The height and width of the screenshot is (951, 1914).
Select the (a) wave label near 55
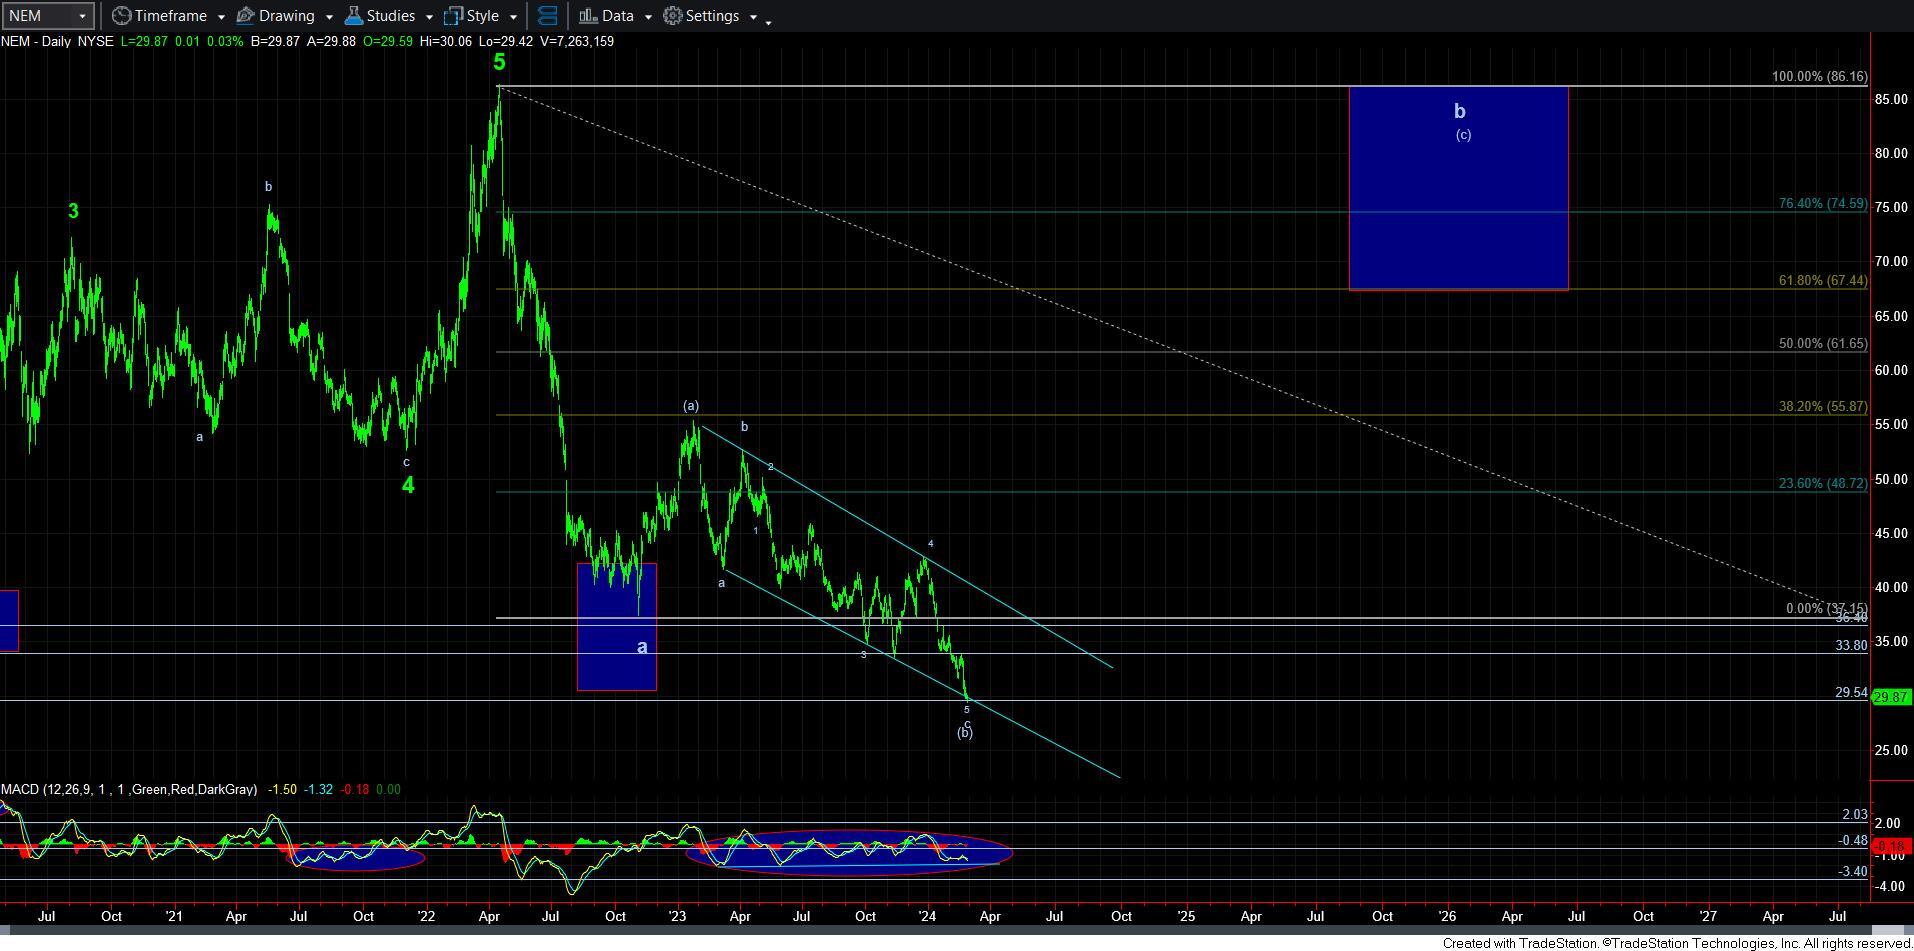point(691,405)
